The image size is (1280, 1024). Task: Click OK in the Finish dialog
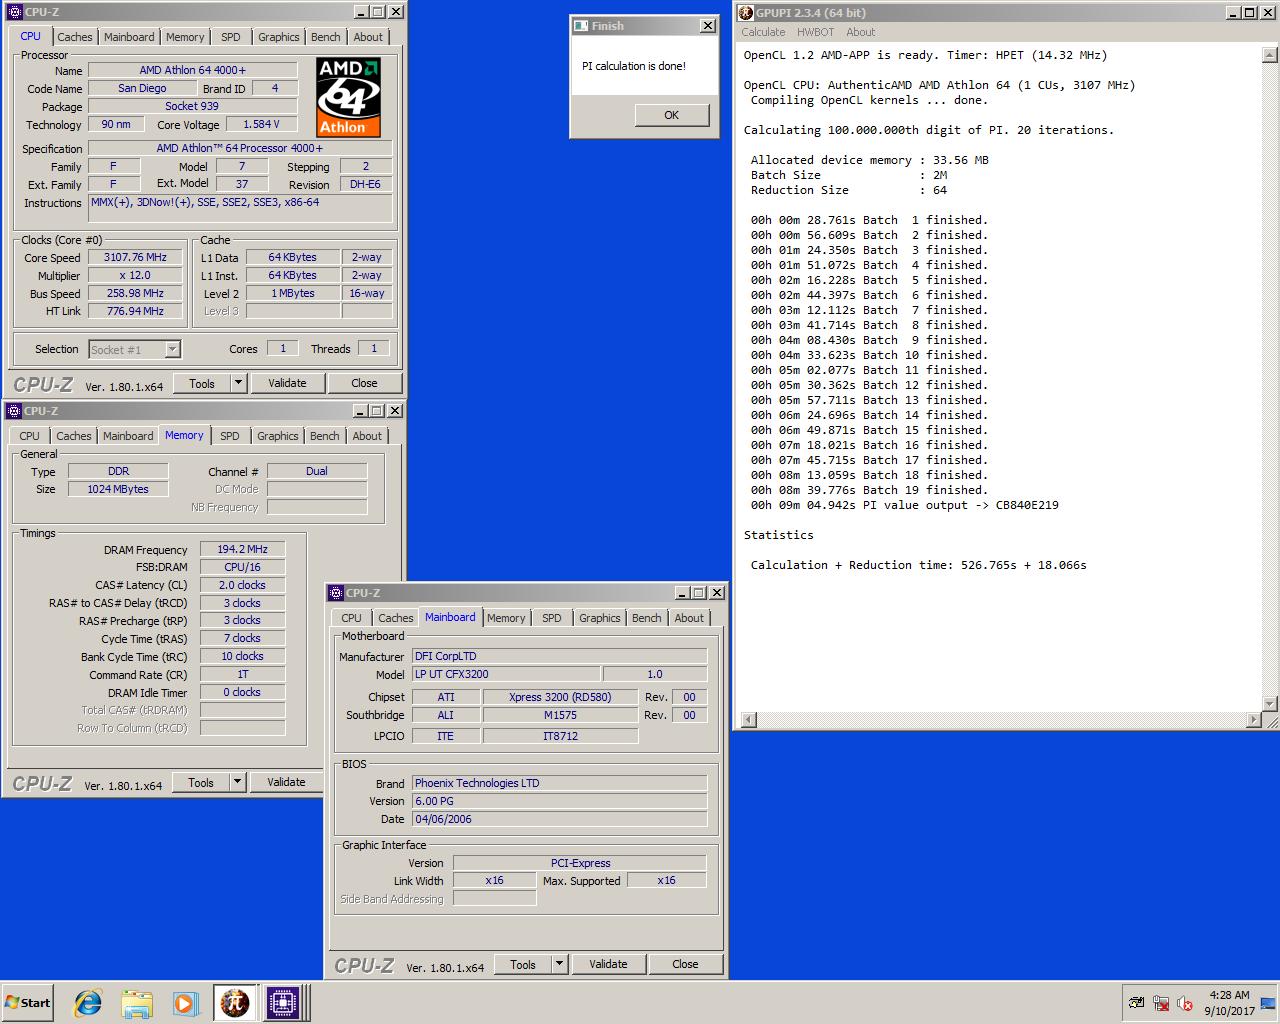pos(672,115)
